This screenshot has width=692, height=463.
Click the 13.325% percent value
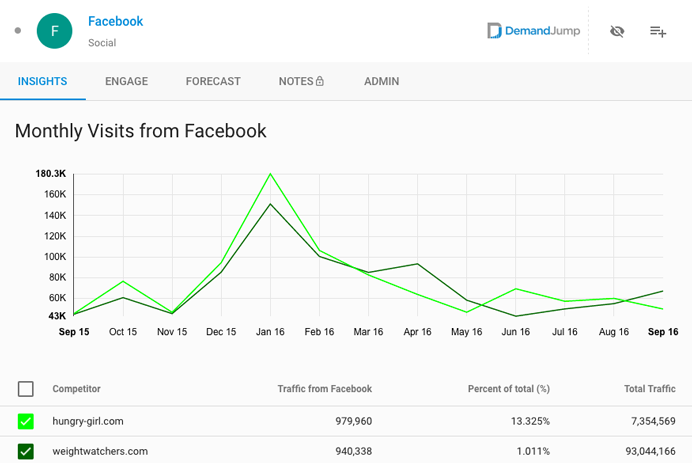pos(530,421)
